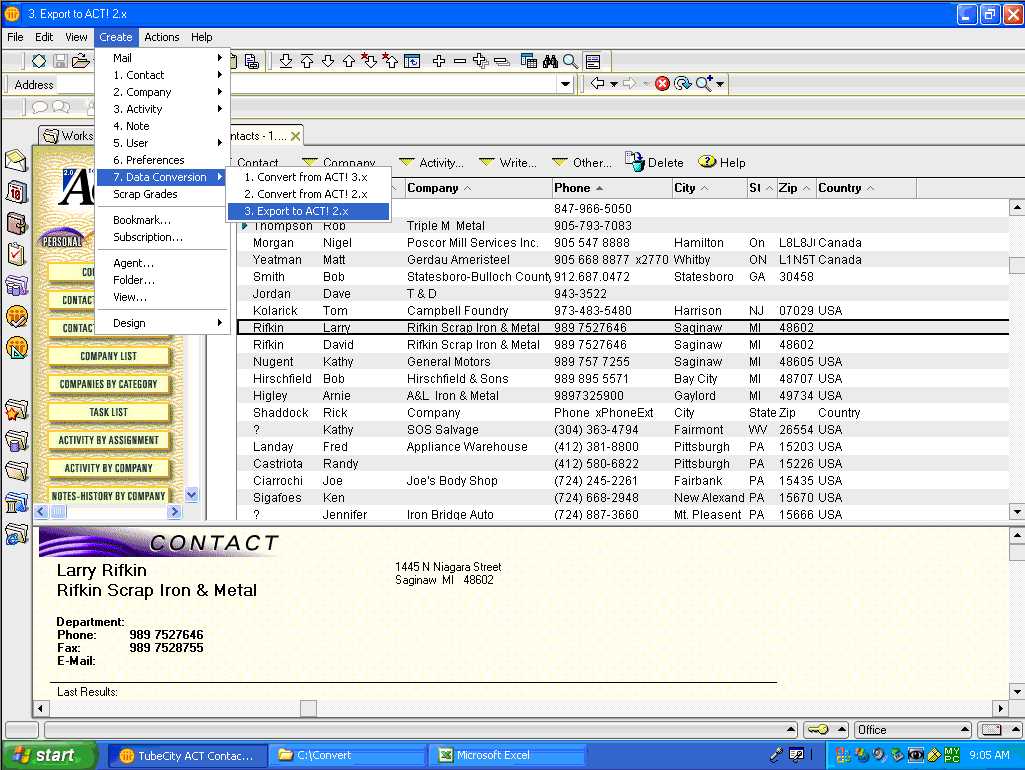Open the Favorite Bookmarks star folder
1025x770 pixels.
[x=16, y=410]
